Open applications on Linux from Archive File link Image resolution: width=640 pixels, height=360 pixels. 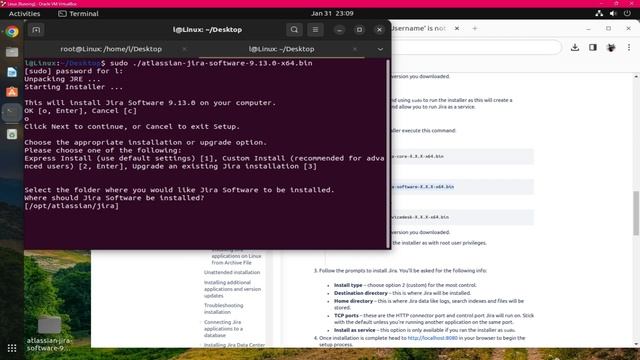tap(236, 256)
